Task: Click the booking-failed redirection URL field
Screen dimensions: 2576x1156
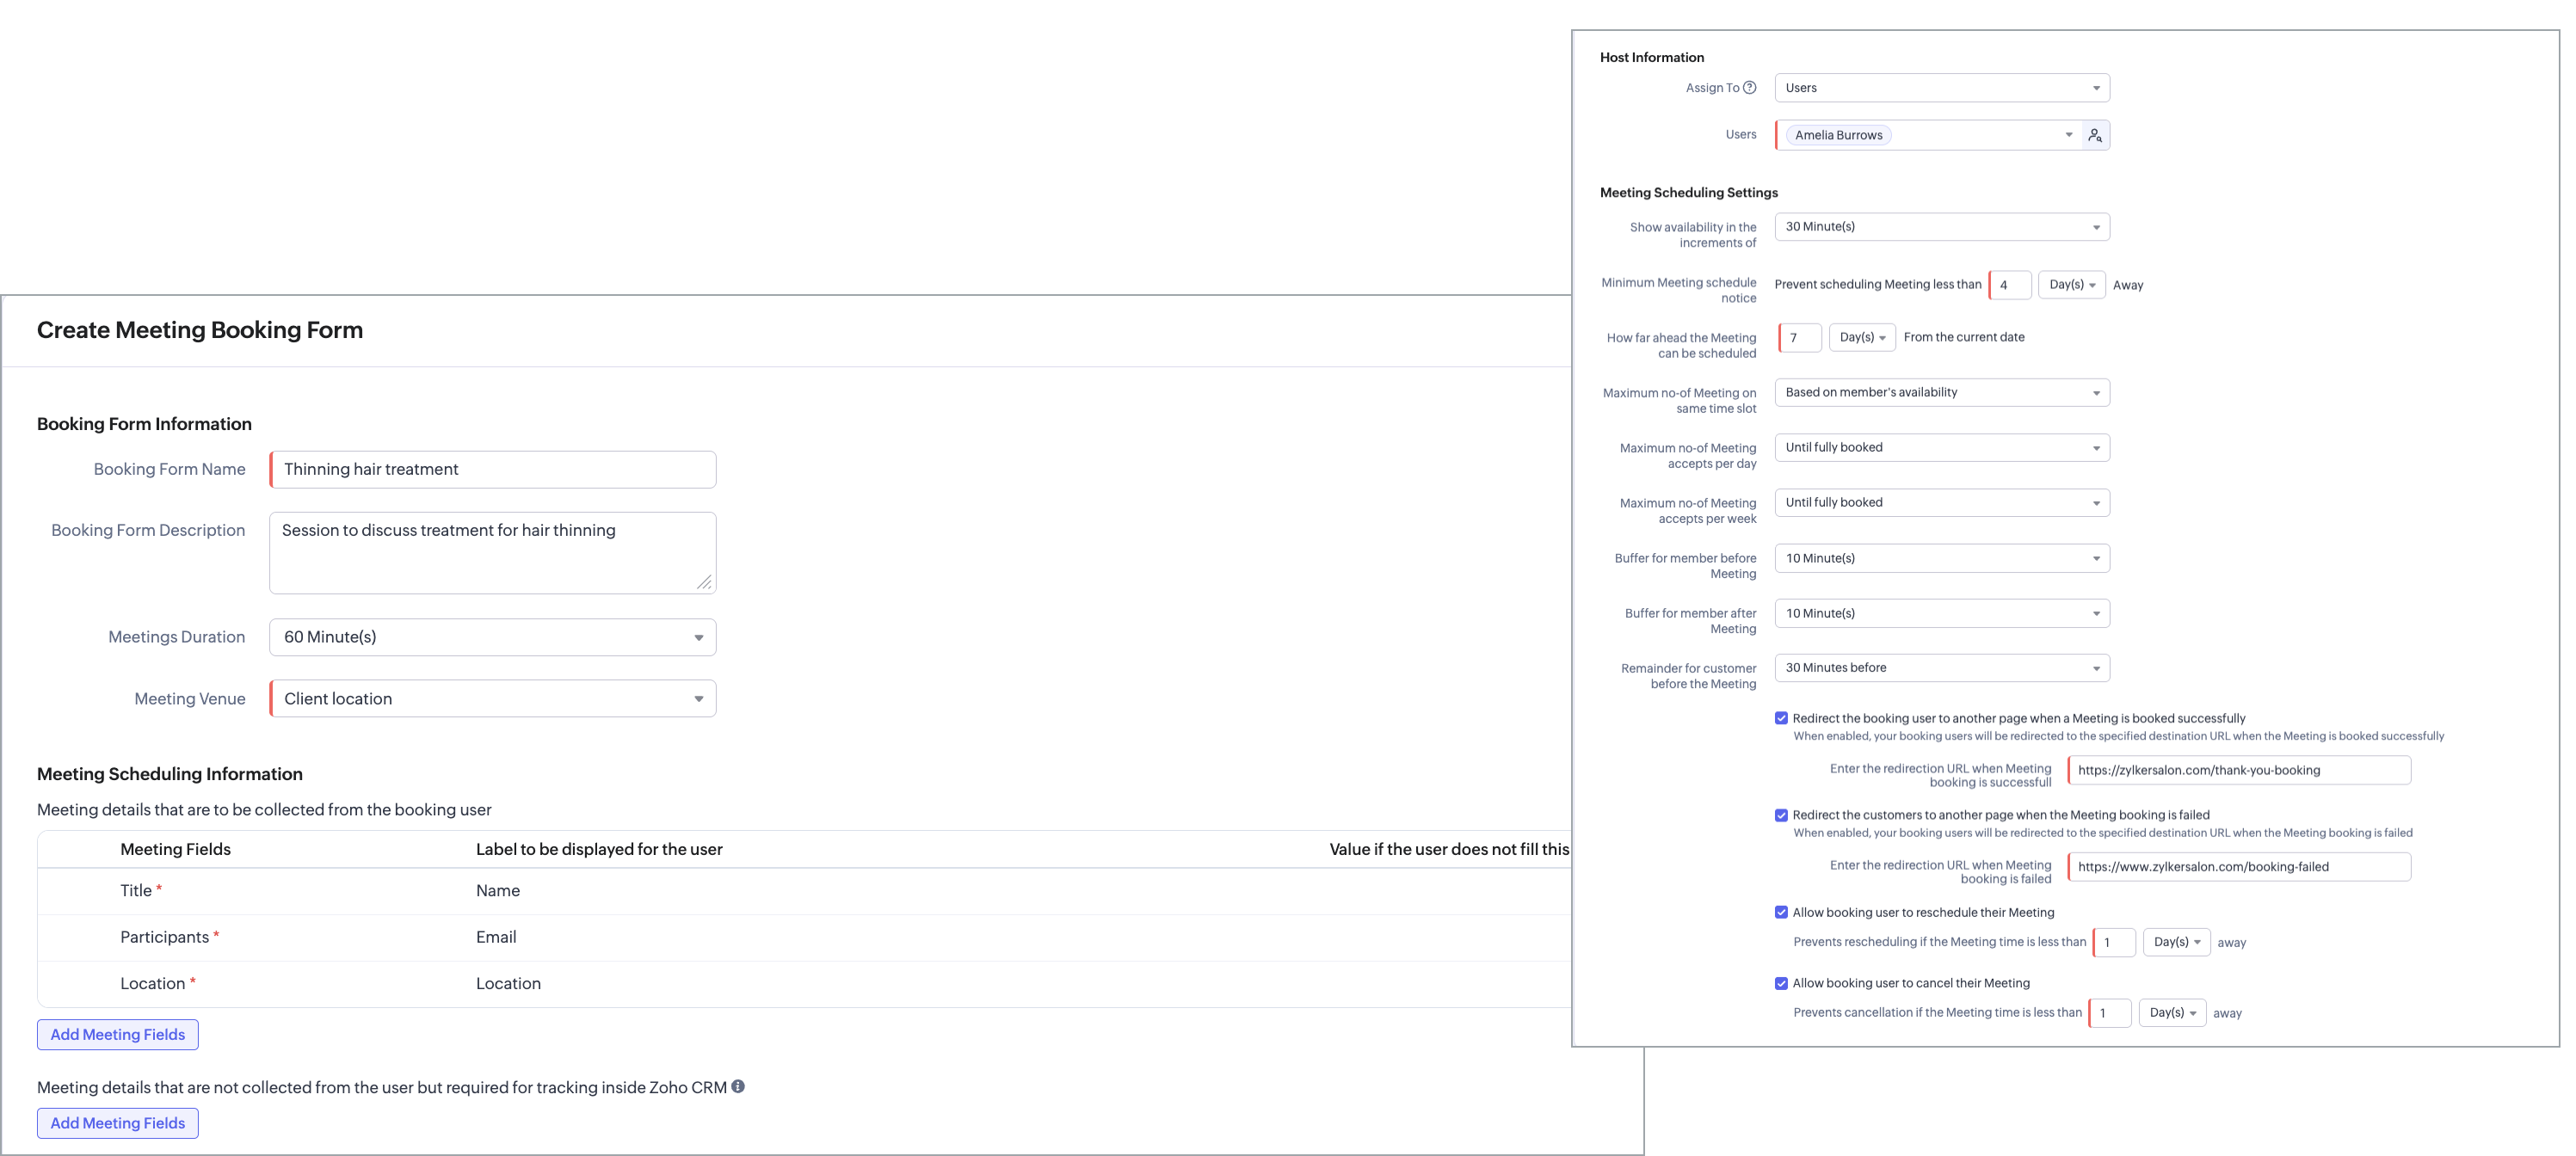Action: tap(2239, 867)
